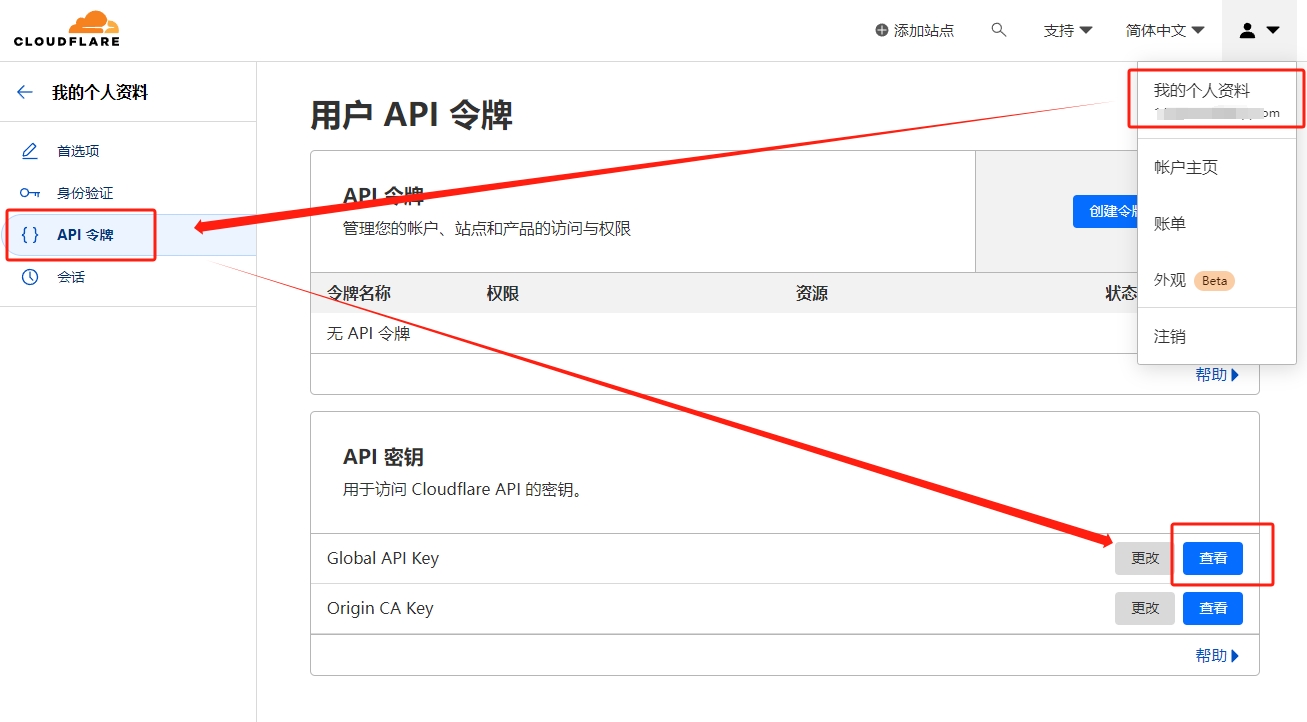Click the Global API Key label
The height and width of the screenshot is (722, 1307).
tap(383, 558)
